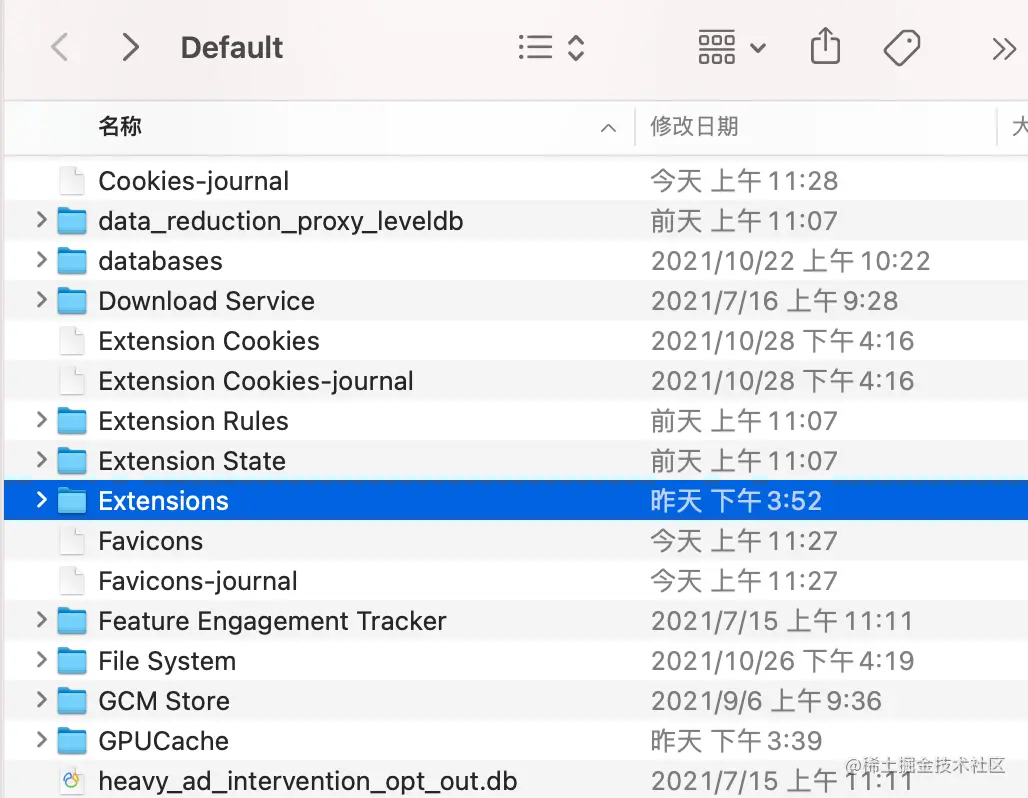Select the data_reduction_proxy_leveldb name
This screenshot has width=1028, height=798.
281,221
